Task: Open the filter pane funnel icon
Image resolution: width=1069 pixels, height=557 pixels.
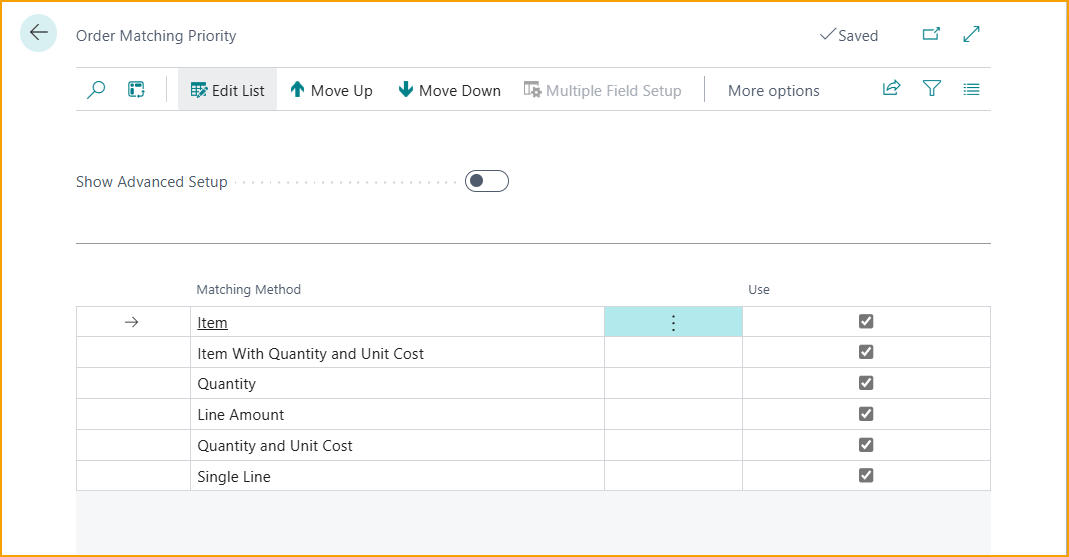Action: (x=931, y=89)
